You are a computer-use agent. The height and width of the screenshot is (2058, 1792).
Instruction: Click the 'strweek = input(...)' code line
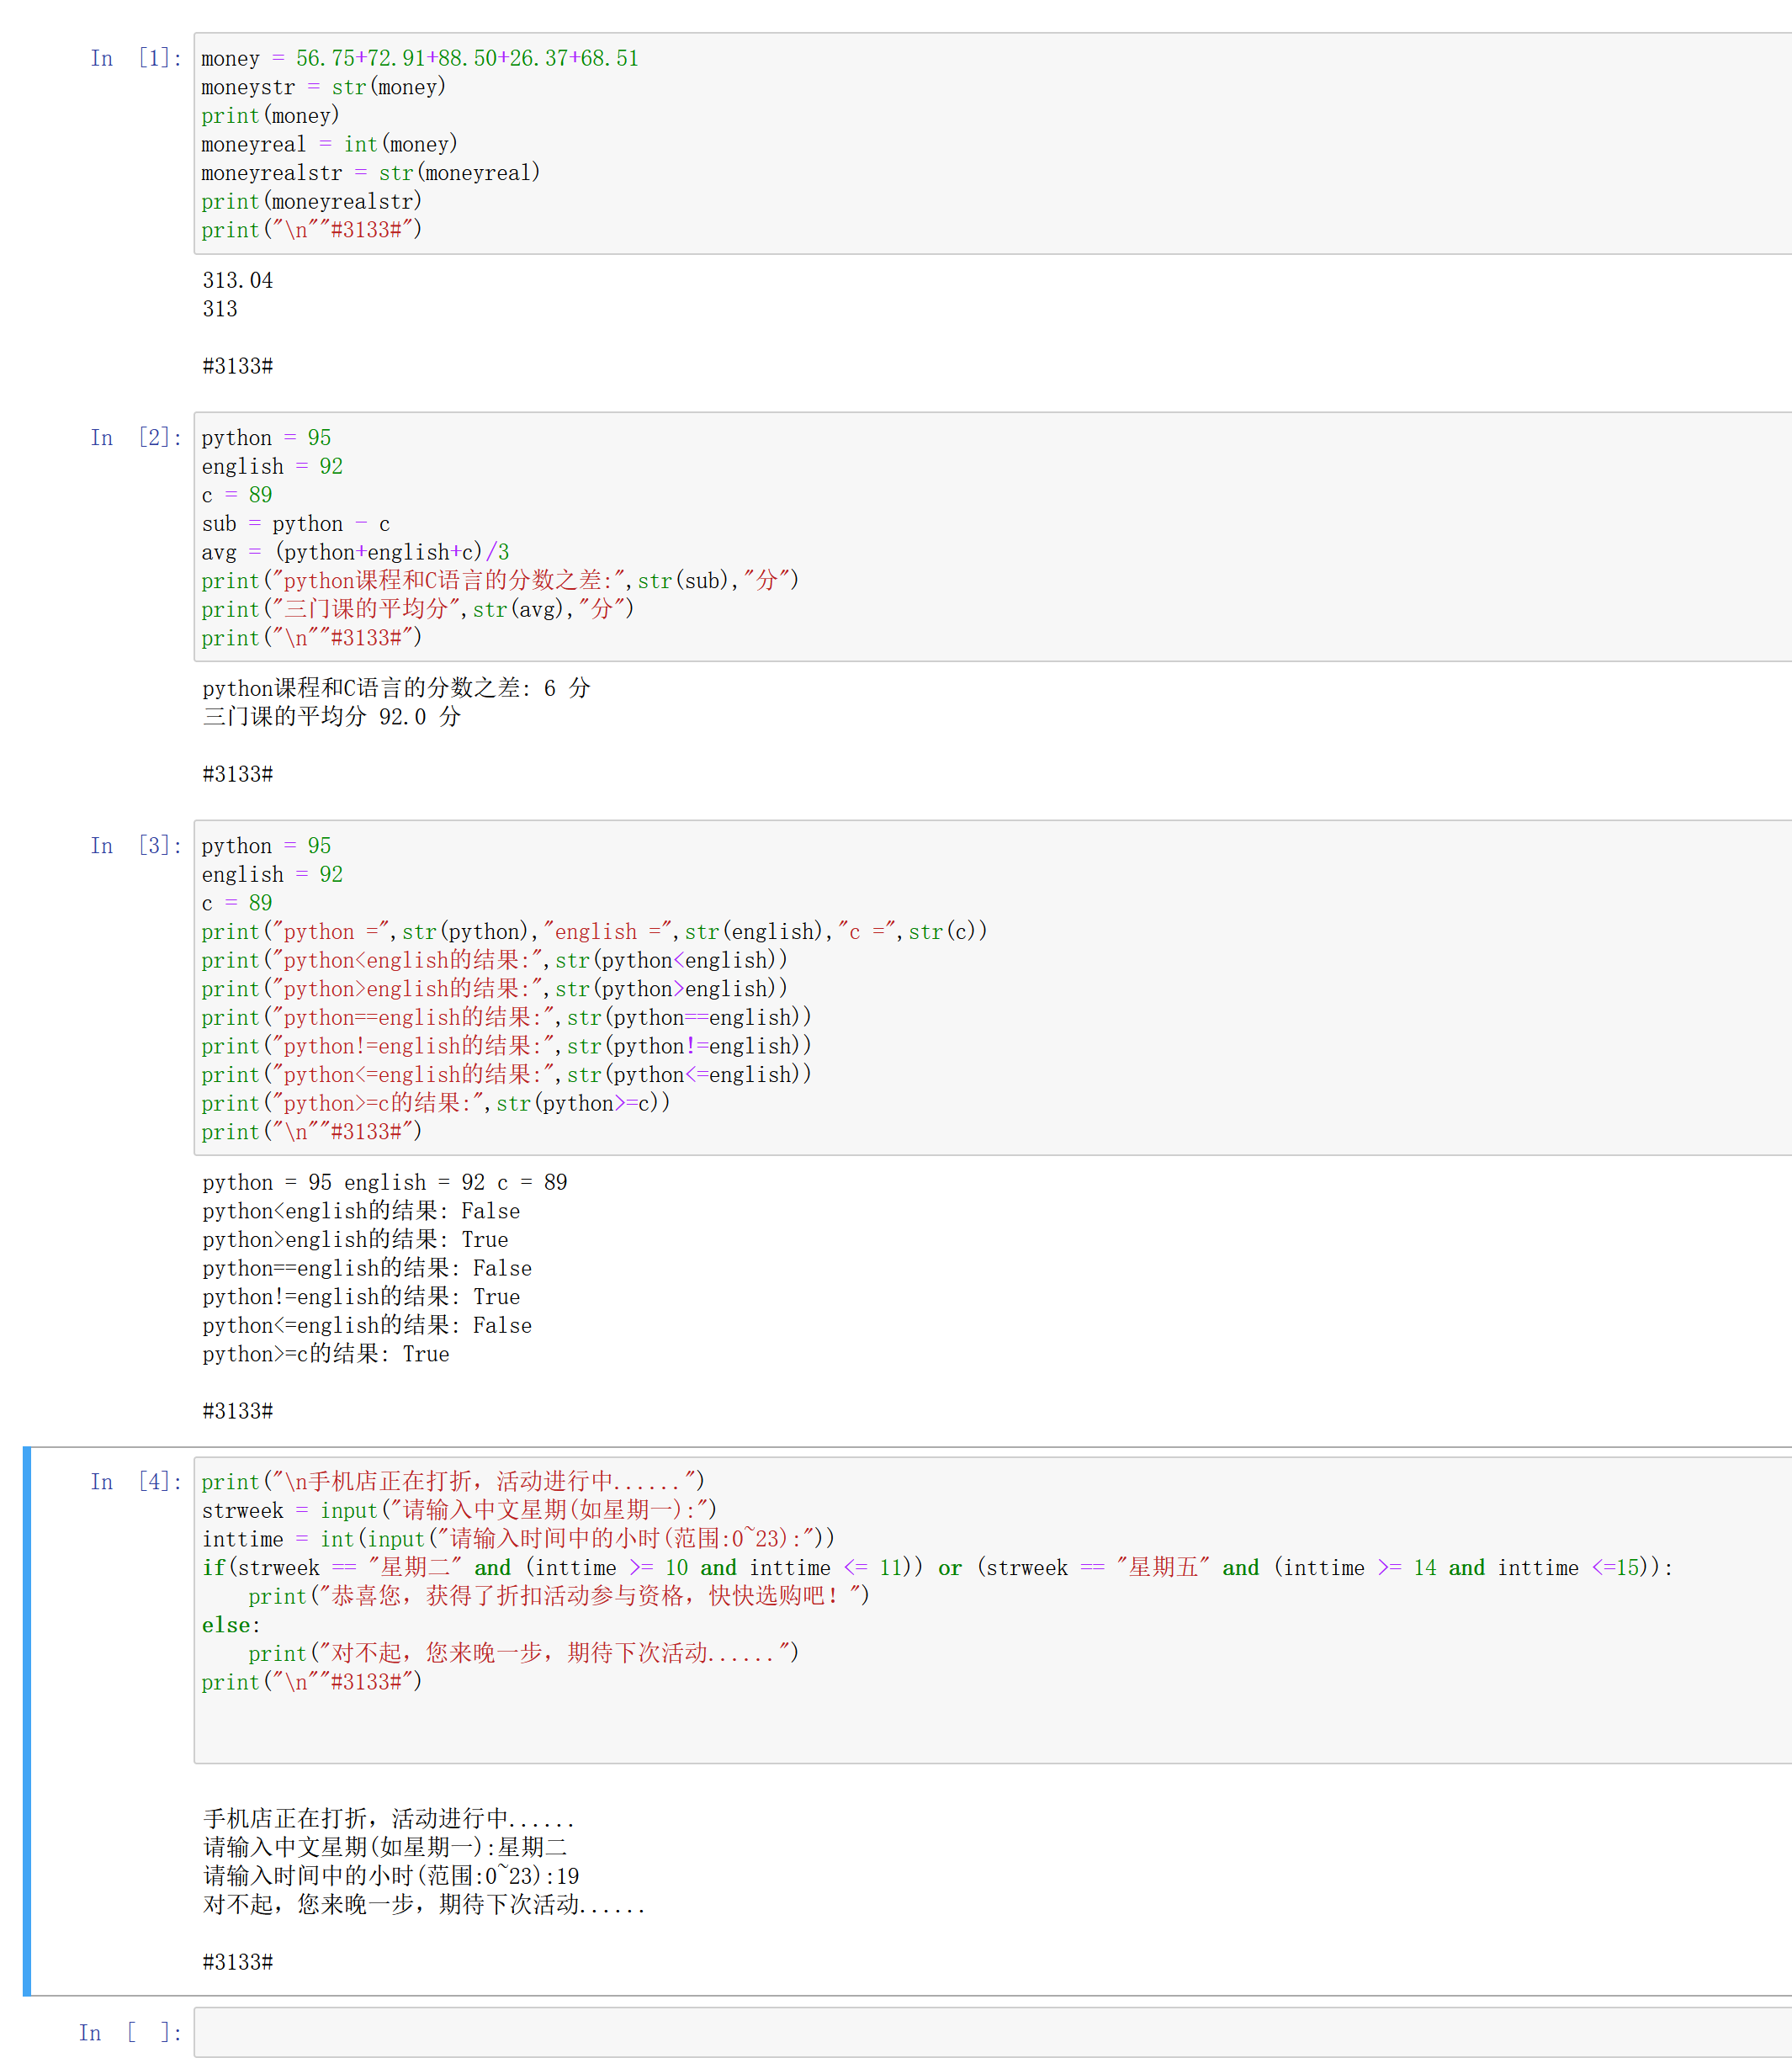(x=459, y=1510)
